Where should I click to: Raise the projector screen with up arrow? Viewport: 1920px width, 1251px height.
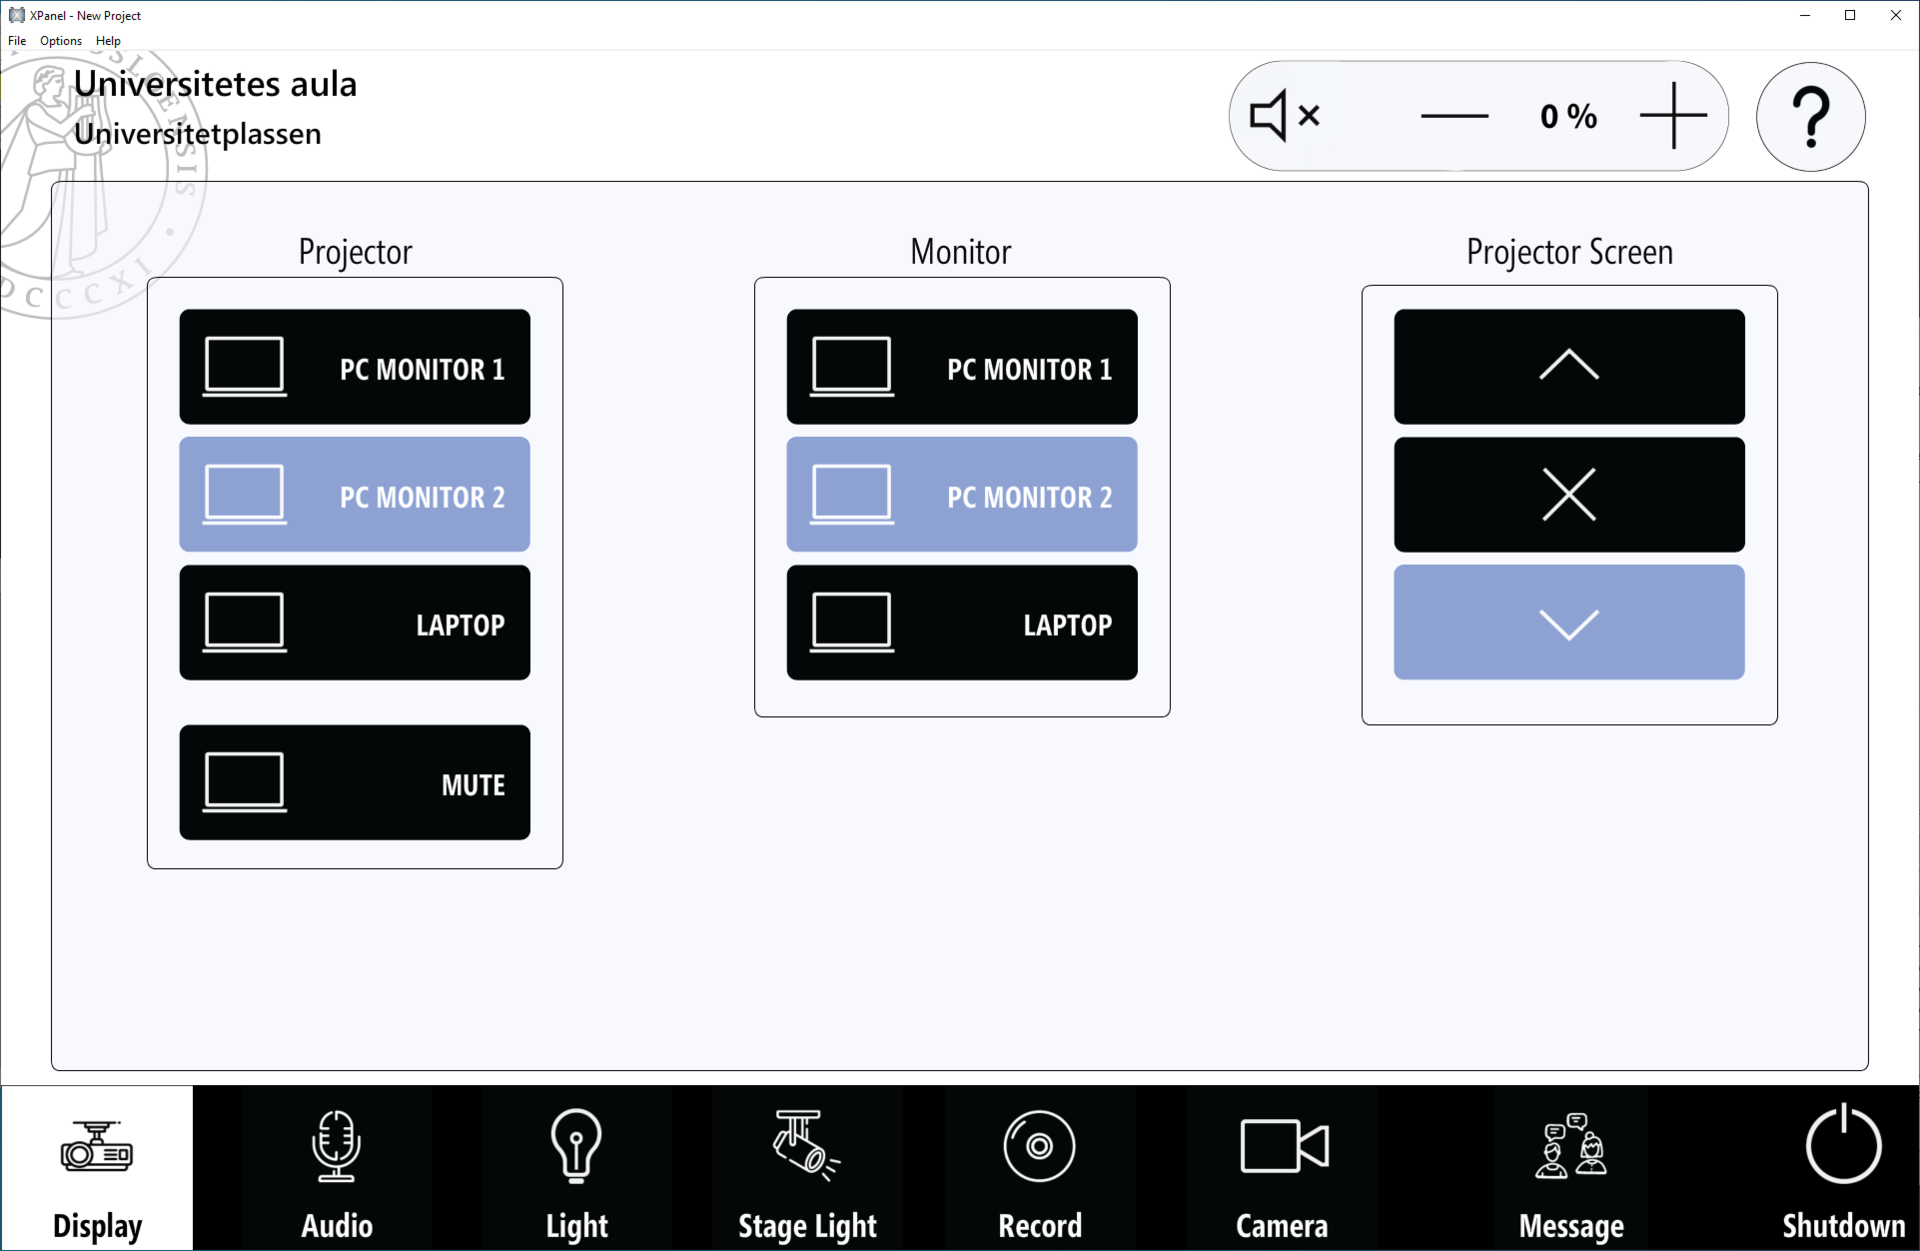(1569, 367)
